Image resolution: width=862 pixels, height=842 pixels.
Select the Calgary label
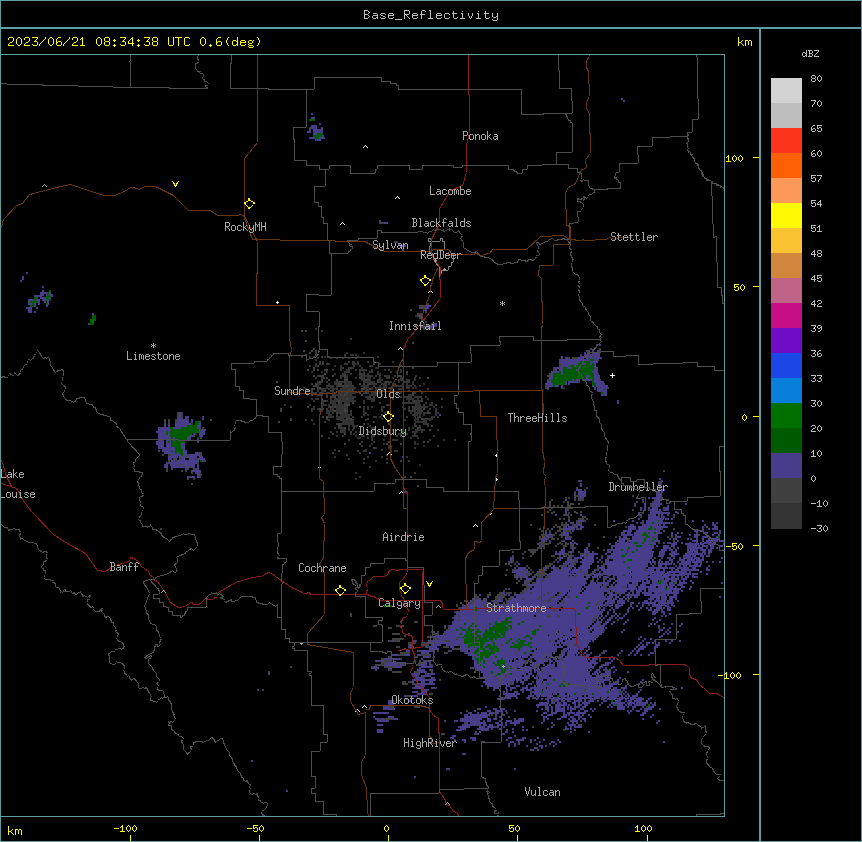[x=399, y=603]
